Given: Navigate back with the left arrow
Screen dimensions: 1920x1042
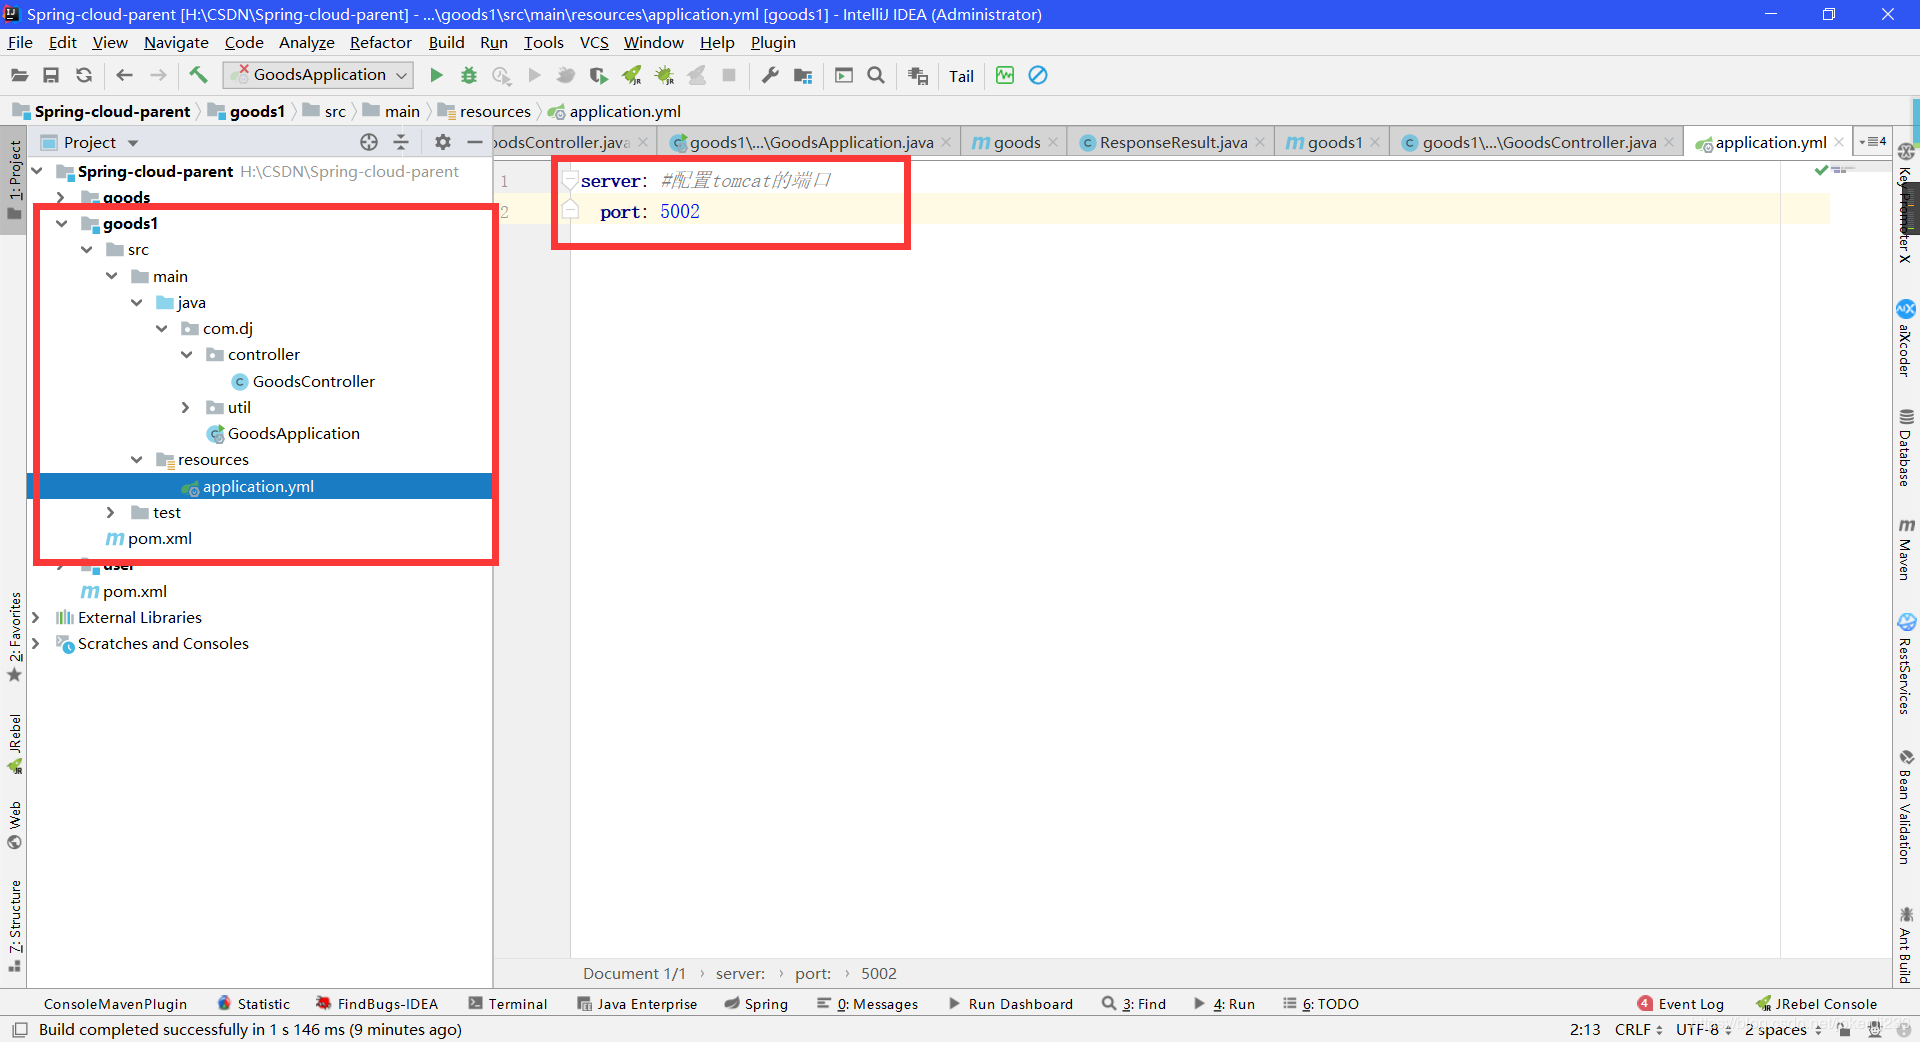Looking at the screenshot, I should [124, 75].
